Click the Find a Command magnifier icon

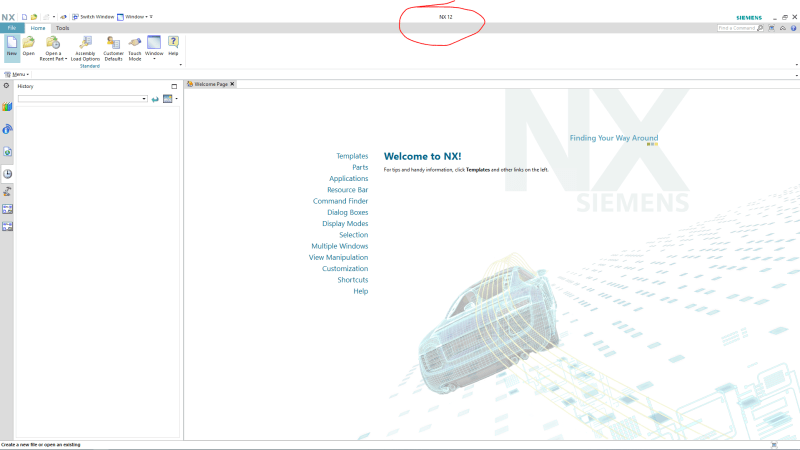coord(760,28)
